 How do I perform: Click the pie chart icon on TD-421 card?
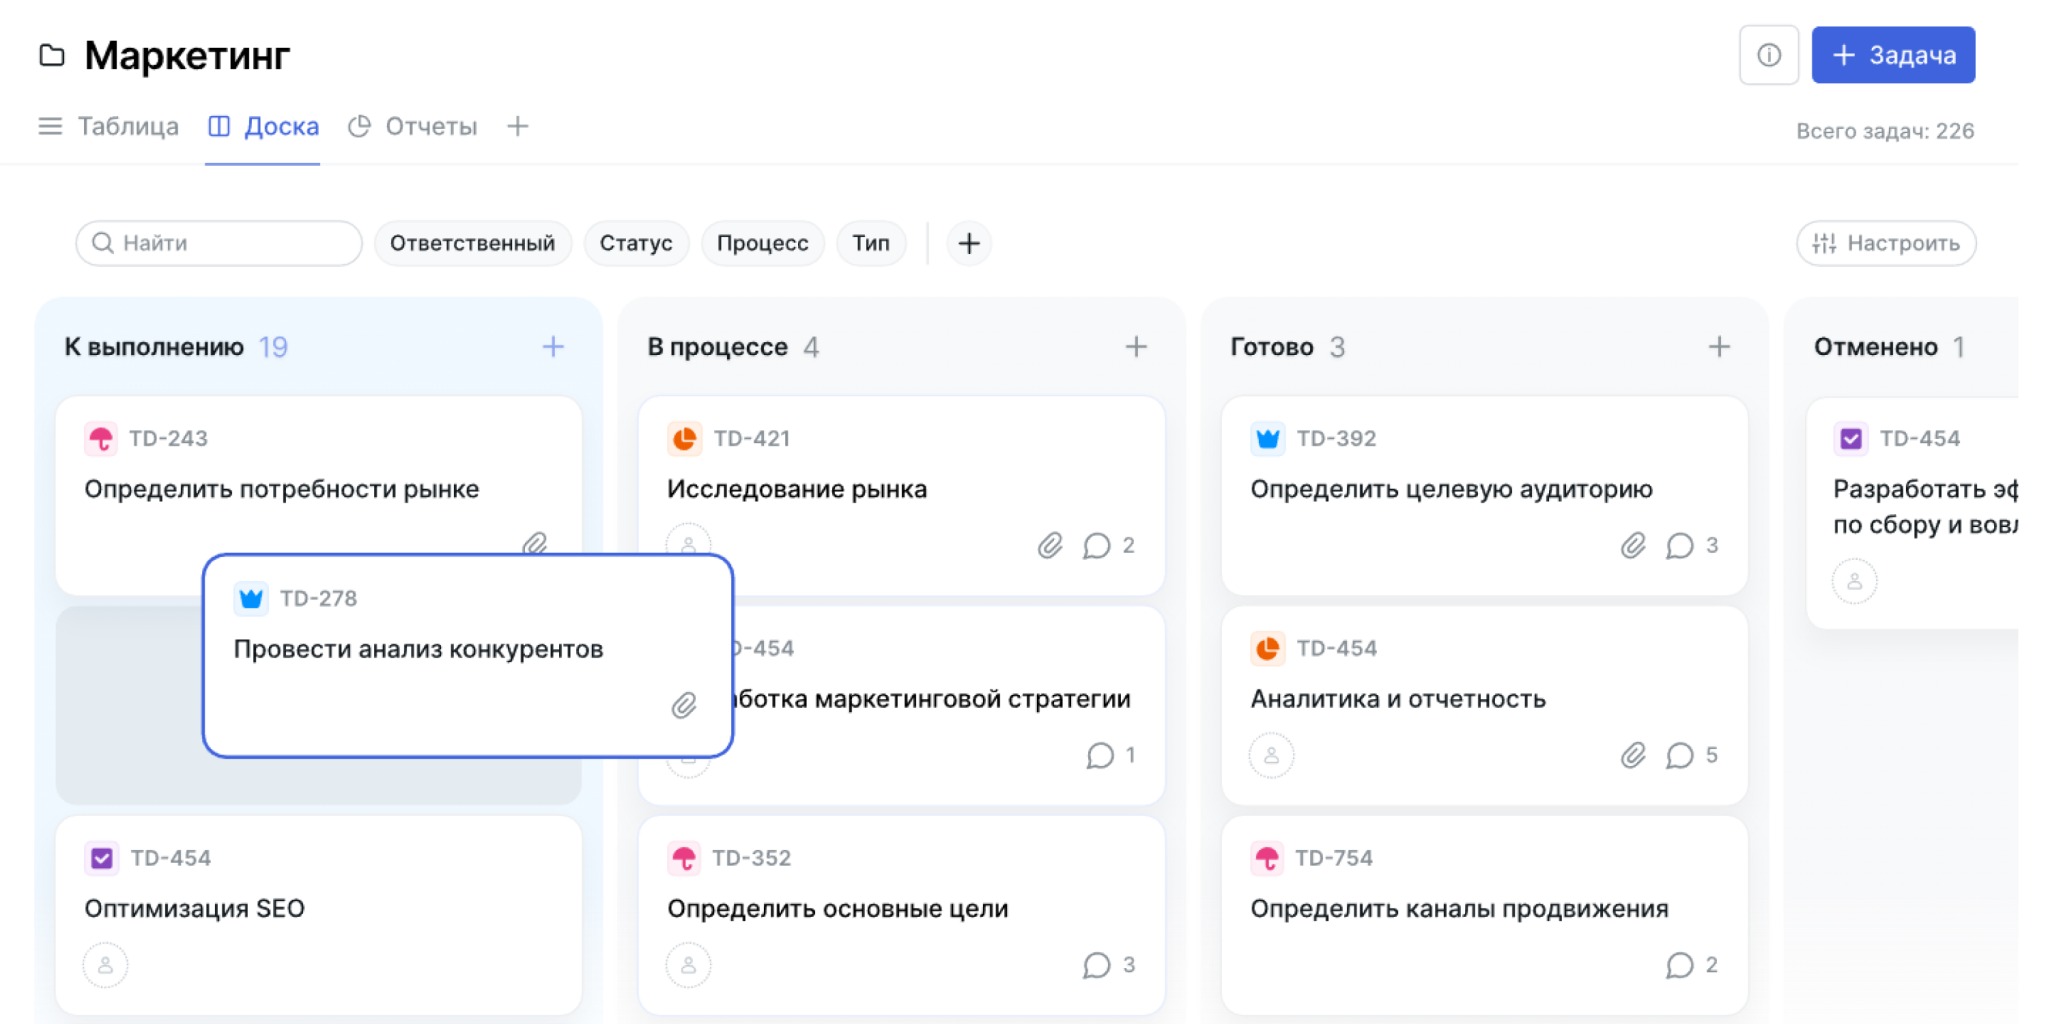(684, 438)
